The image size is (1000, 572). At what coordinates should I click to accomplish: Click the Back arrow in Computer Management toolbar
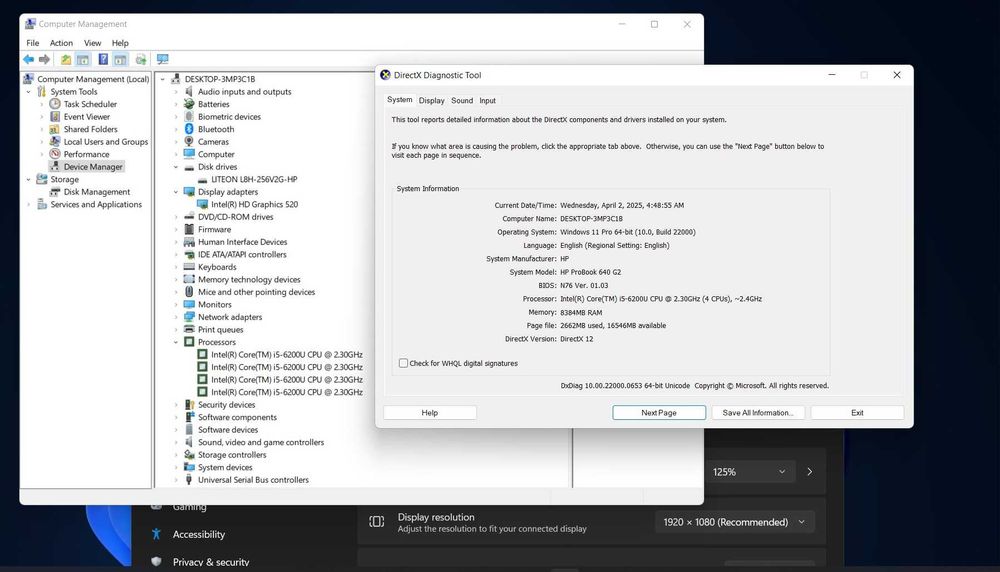click(29, 59)
